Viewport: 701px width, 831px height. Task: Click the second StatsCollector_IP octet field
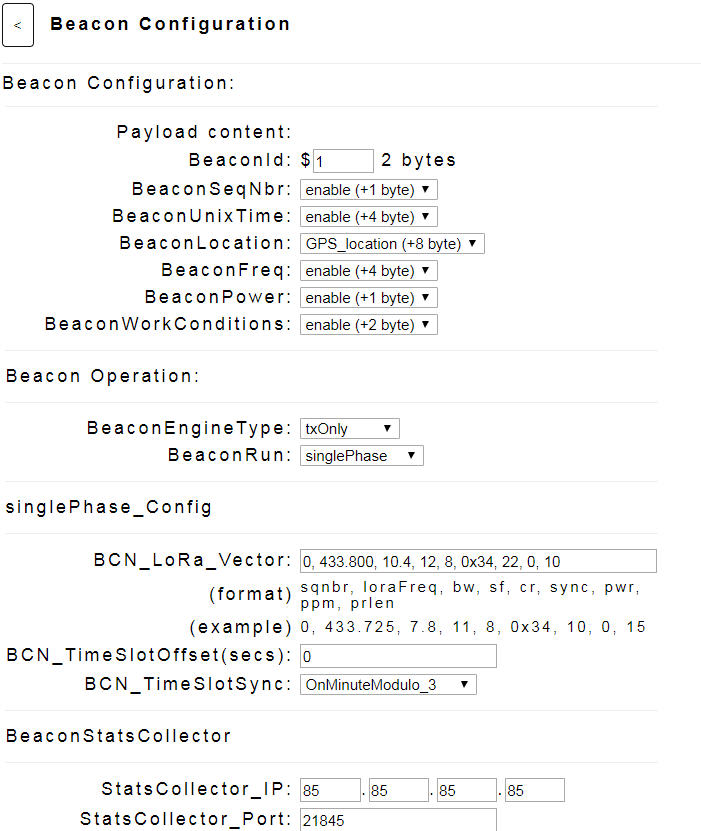point(398,790)
